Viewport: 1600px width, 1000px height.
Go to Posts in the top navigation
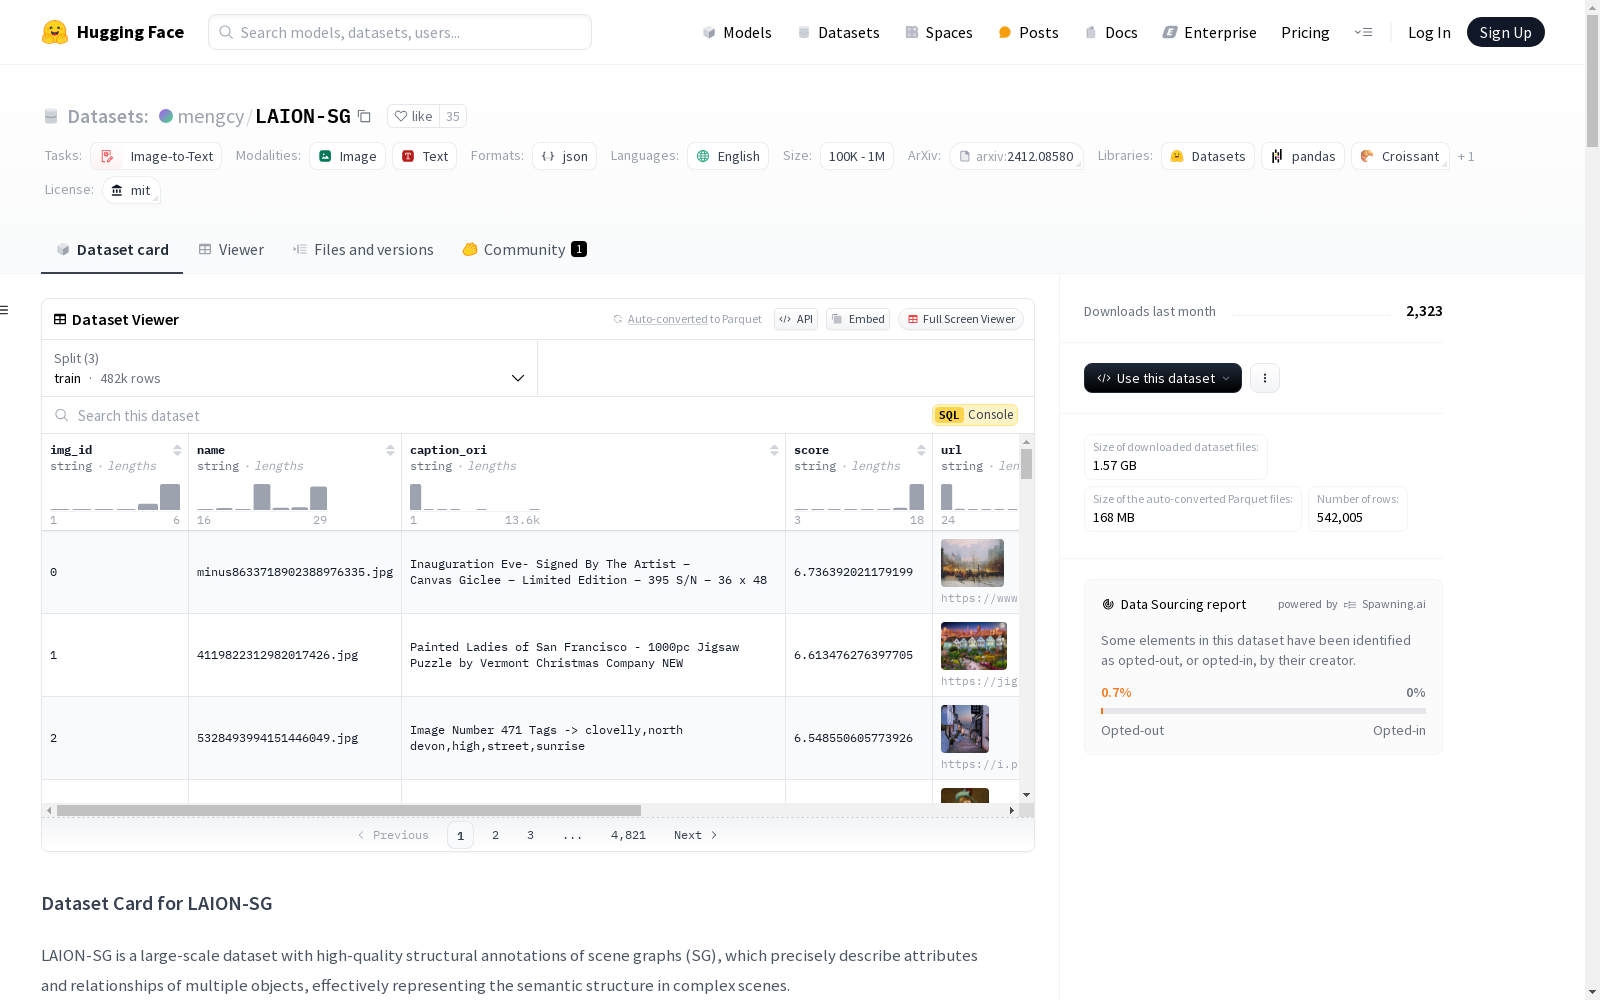click(1028, 32)
